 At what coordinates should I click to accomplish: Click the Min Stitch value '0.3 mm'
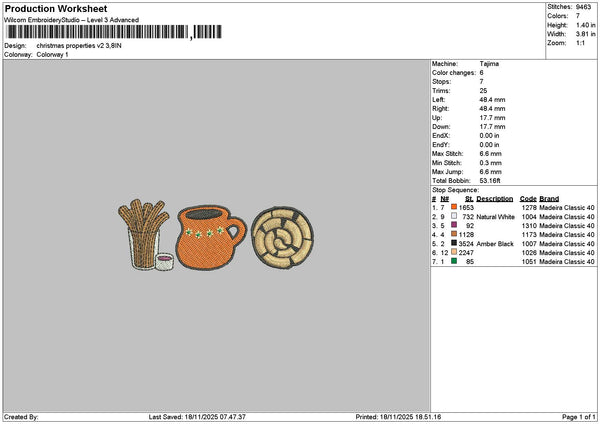490,163
